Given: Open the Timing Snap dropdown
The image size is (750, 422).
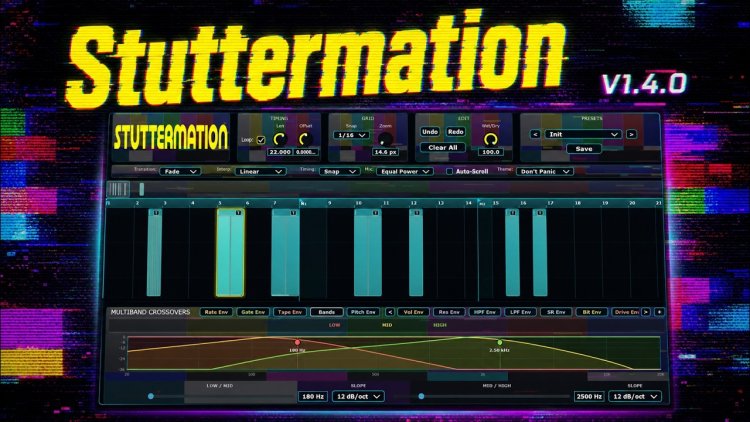Looking at the screenshot, I should tap(339, 171).
